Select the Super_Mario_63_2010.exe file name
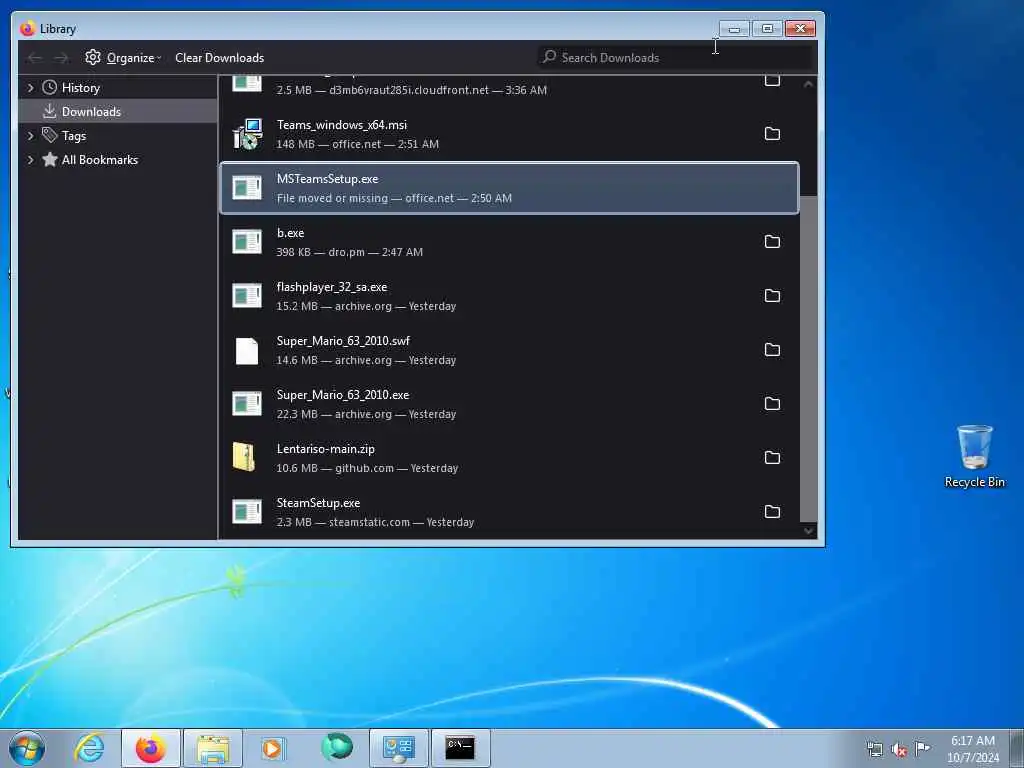1024x768 pixels. pyautogui.click(x=343, y=395)
